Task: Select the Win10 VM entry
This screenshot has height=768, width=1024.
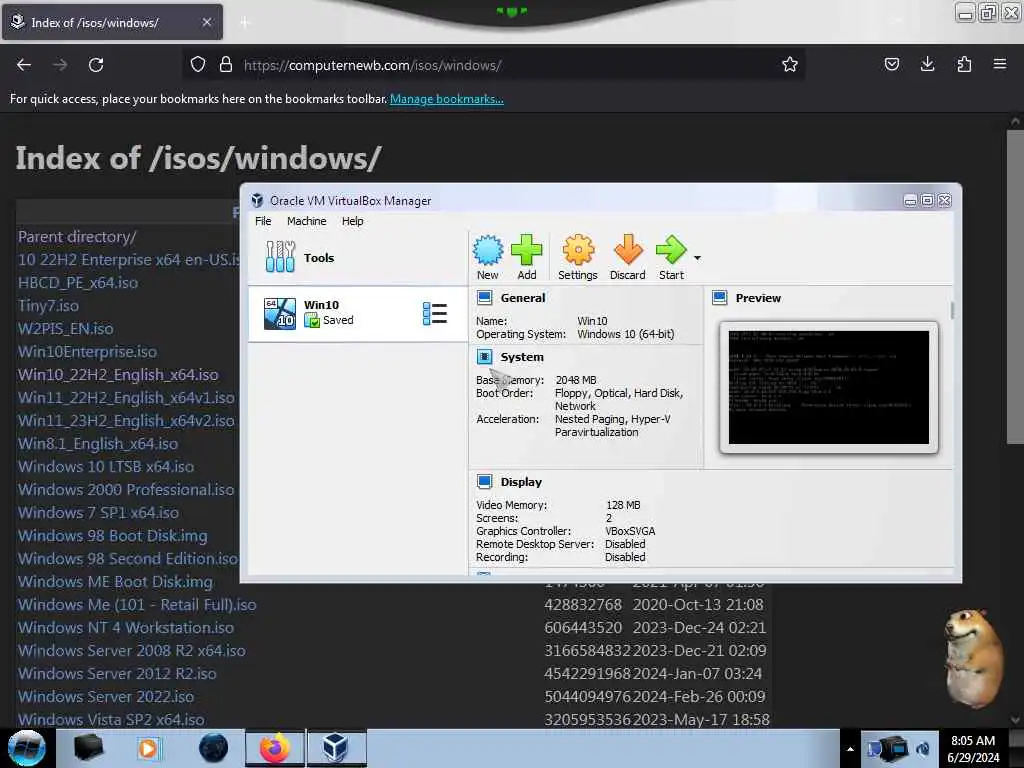Action: 357,313
